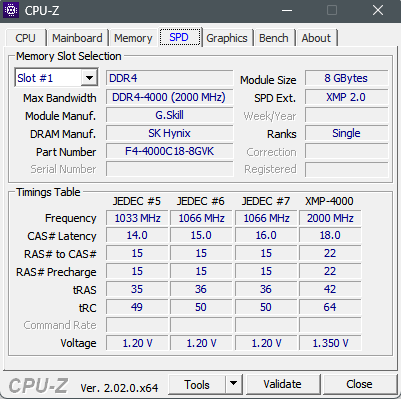Click the 35 tRAS value under JEDEC #5
Screen dimensions: 401x399
137,289
